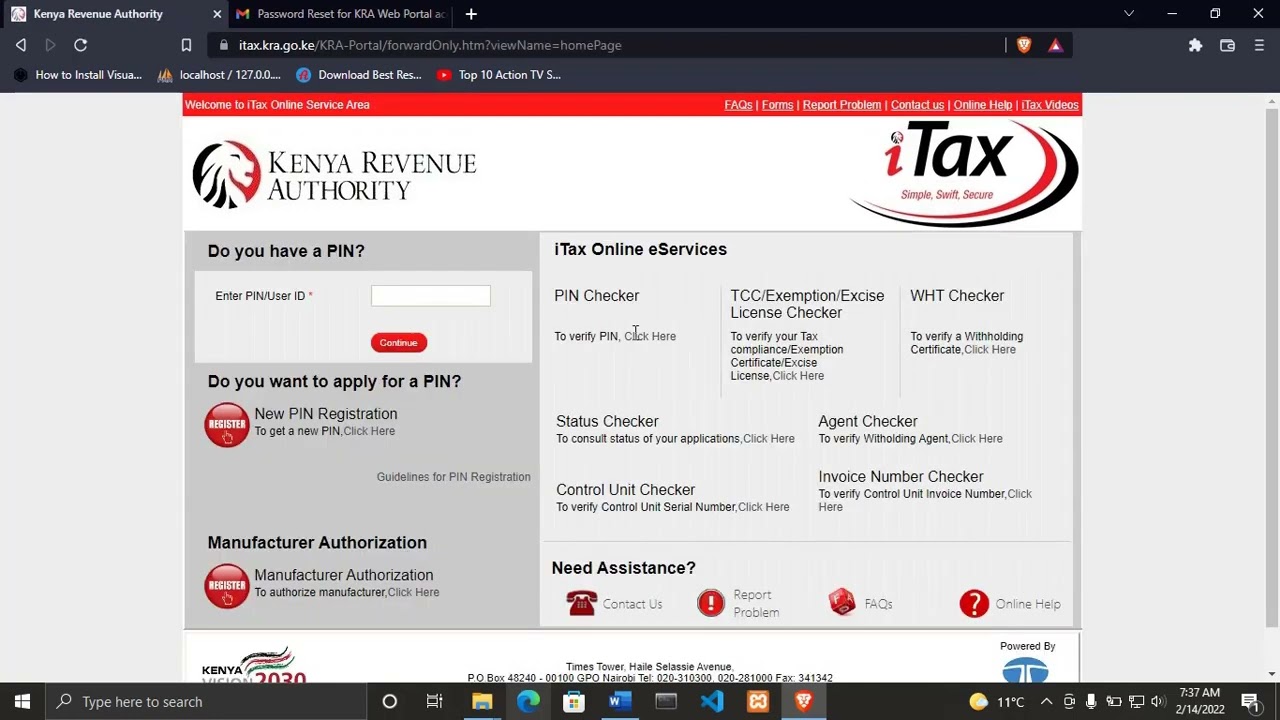
Task: Open the browser hamburger menu
Action: pos(1259,45)
